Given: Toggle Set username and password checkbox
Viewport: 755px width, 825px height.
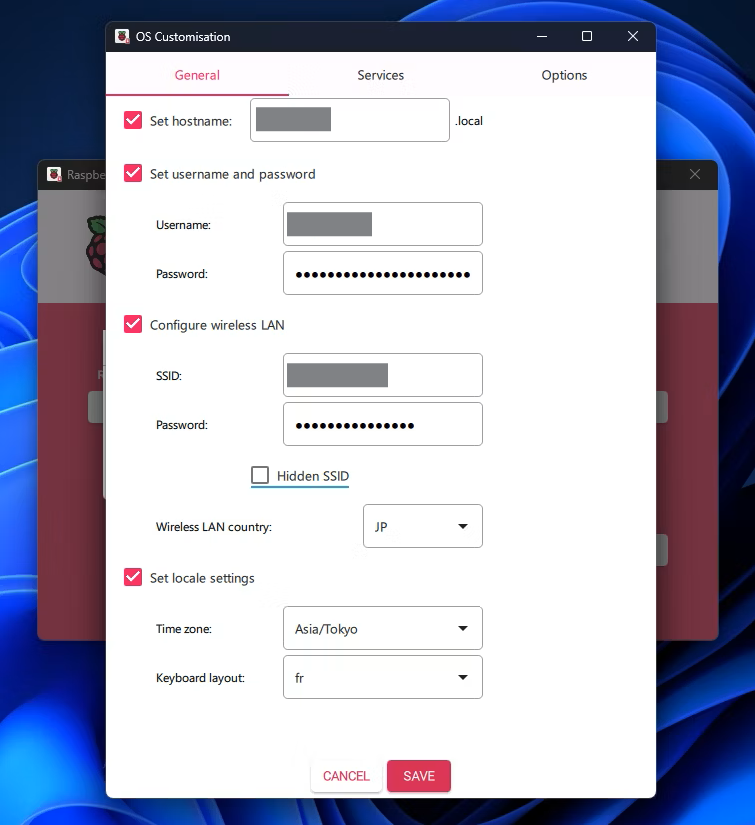Looking at the screenshot, I should [x=133, y=173].
